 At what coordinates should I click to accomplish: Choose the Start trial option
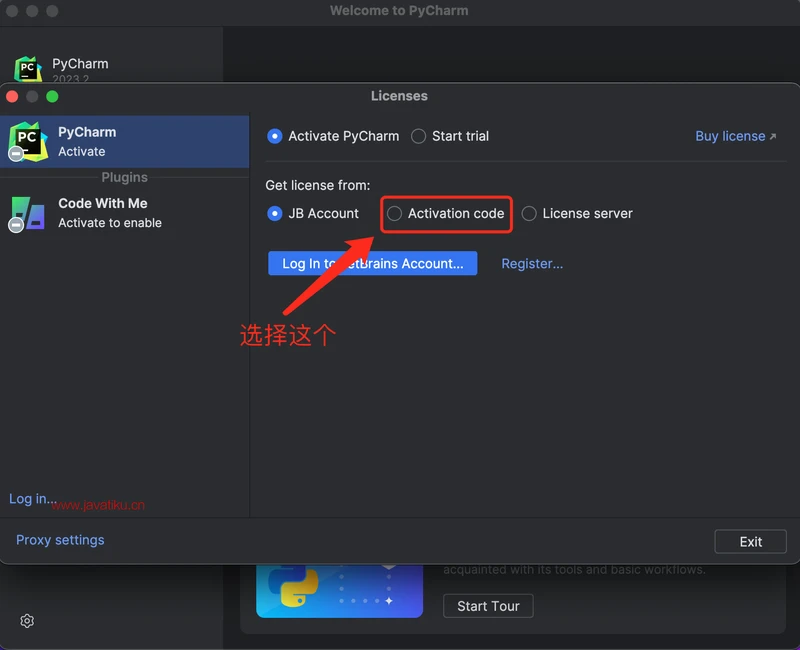419,136
